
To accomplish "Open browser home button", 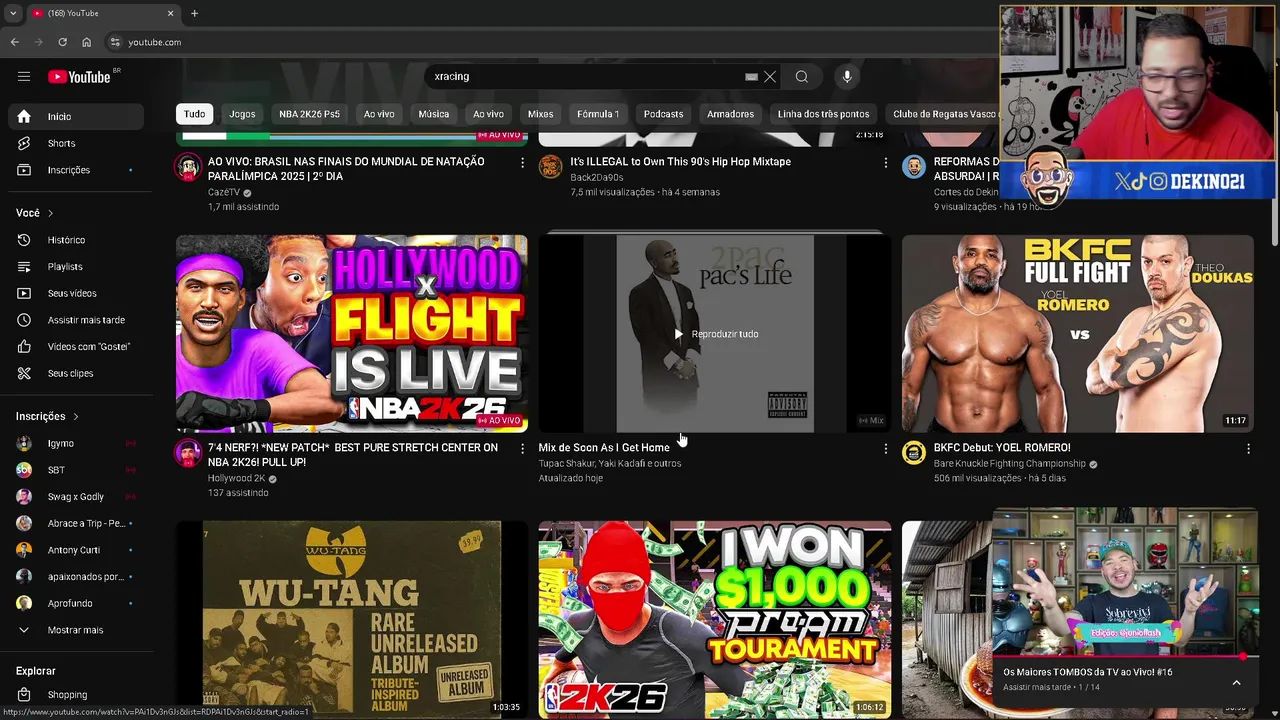I will [86, 42].
